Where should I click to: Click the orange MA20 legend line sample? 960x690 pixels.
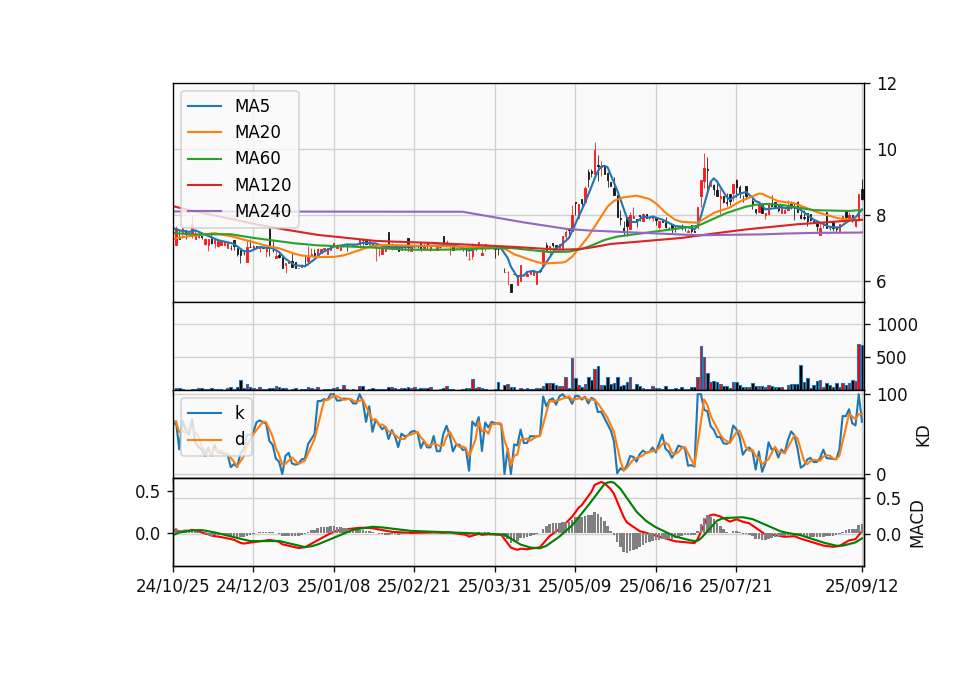click(204, 132)
